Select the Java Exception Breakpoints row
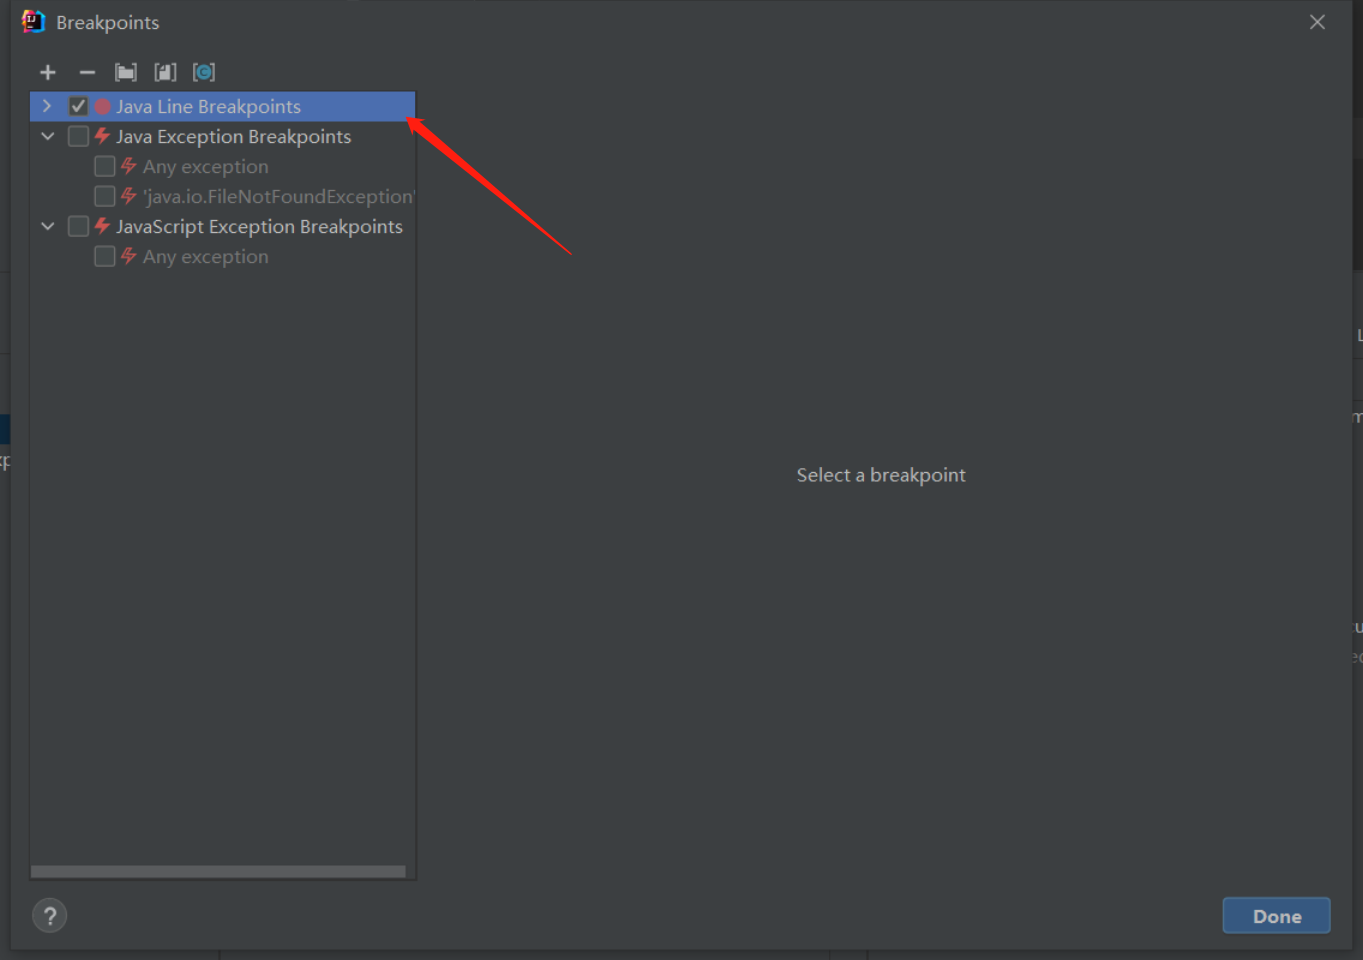 (223, 136)
